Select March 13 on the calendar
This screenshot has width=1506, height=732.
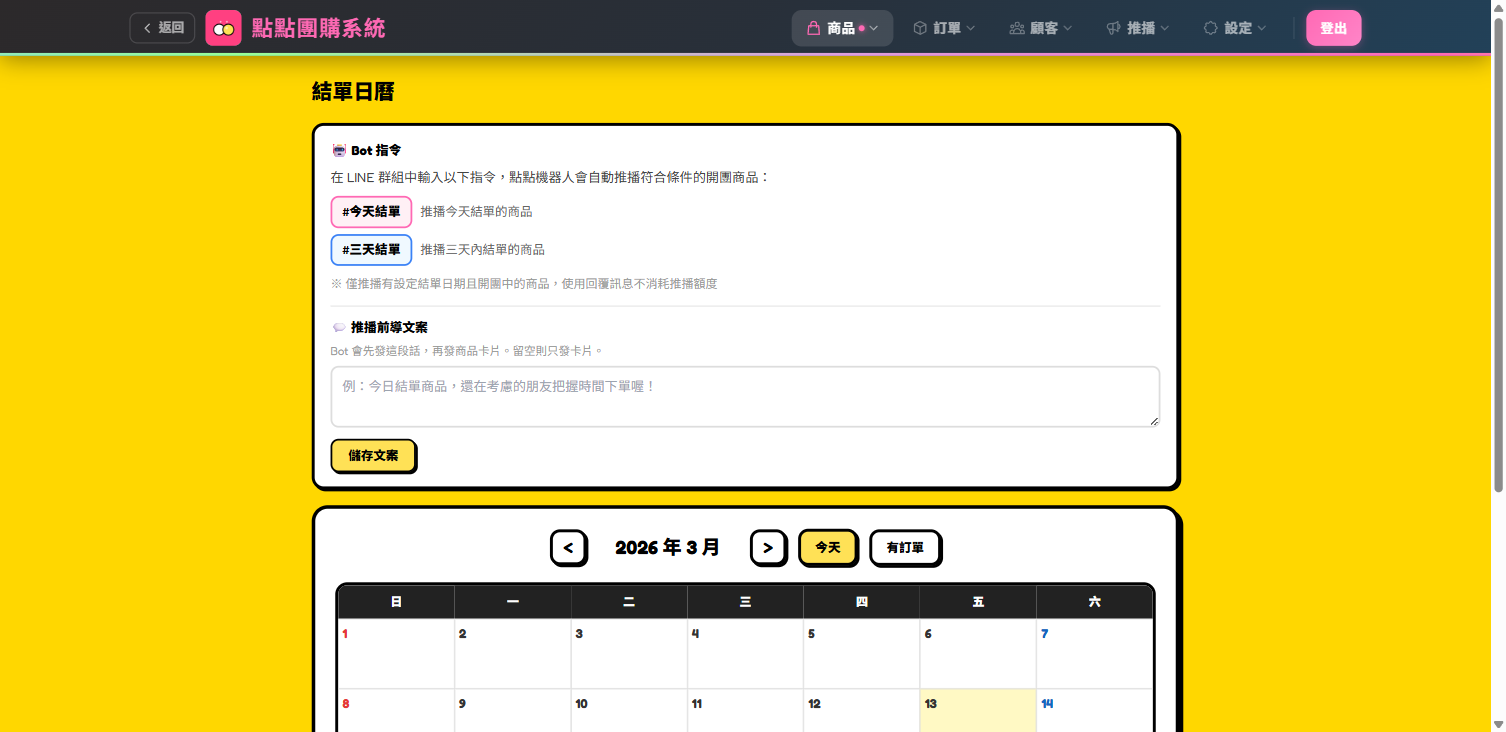point(977,710)
